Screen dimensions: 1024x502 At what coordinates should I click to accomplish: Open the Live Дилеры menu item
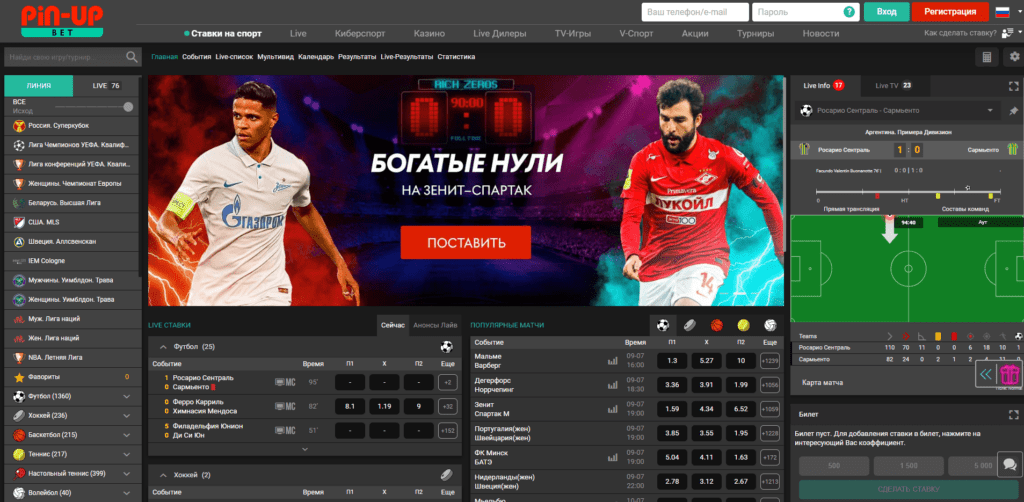pyautogui.click(x=500, y=33)
